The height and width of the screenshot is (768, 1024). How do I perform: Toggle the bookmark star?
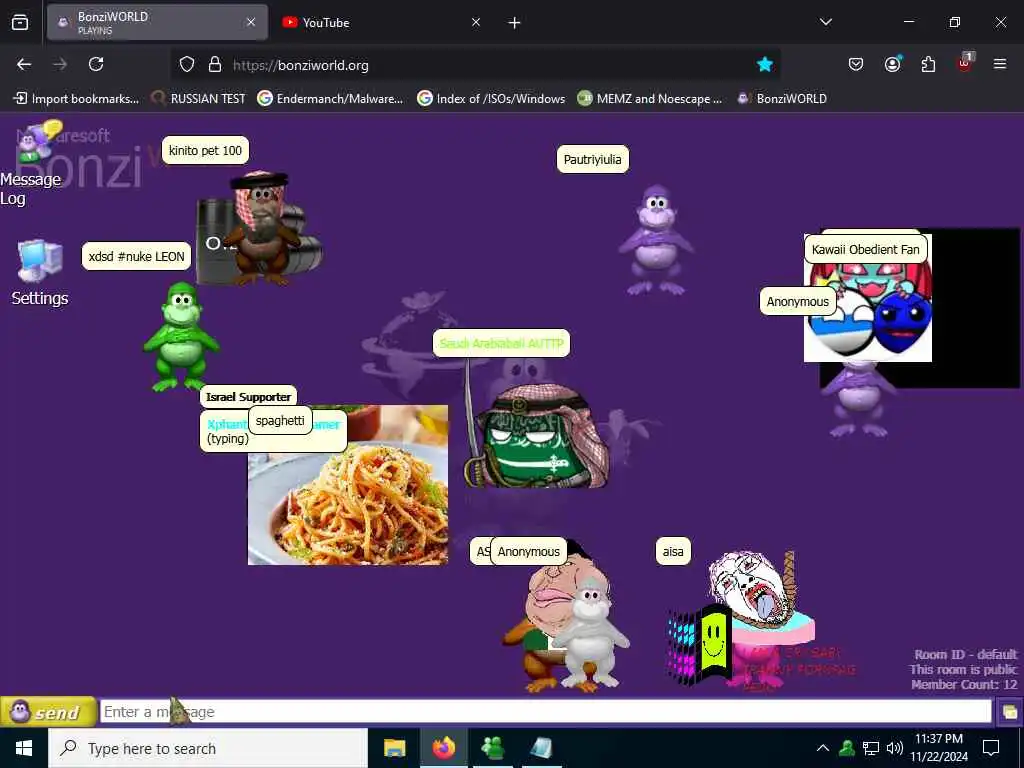(x=765, y=64)
